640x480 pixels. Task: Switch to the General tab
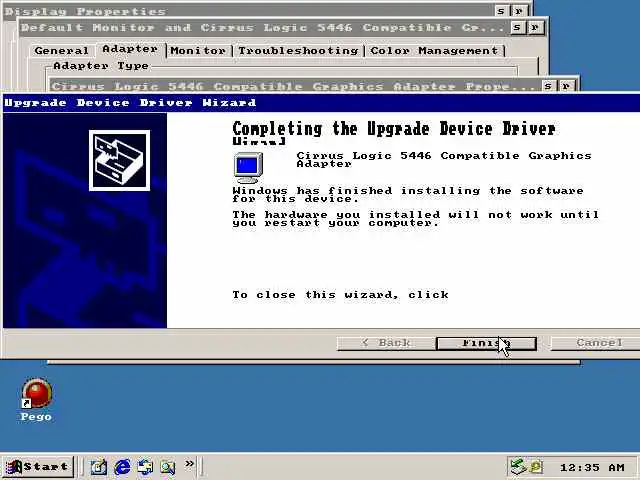point(62,51)
